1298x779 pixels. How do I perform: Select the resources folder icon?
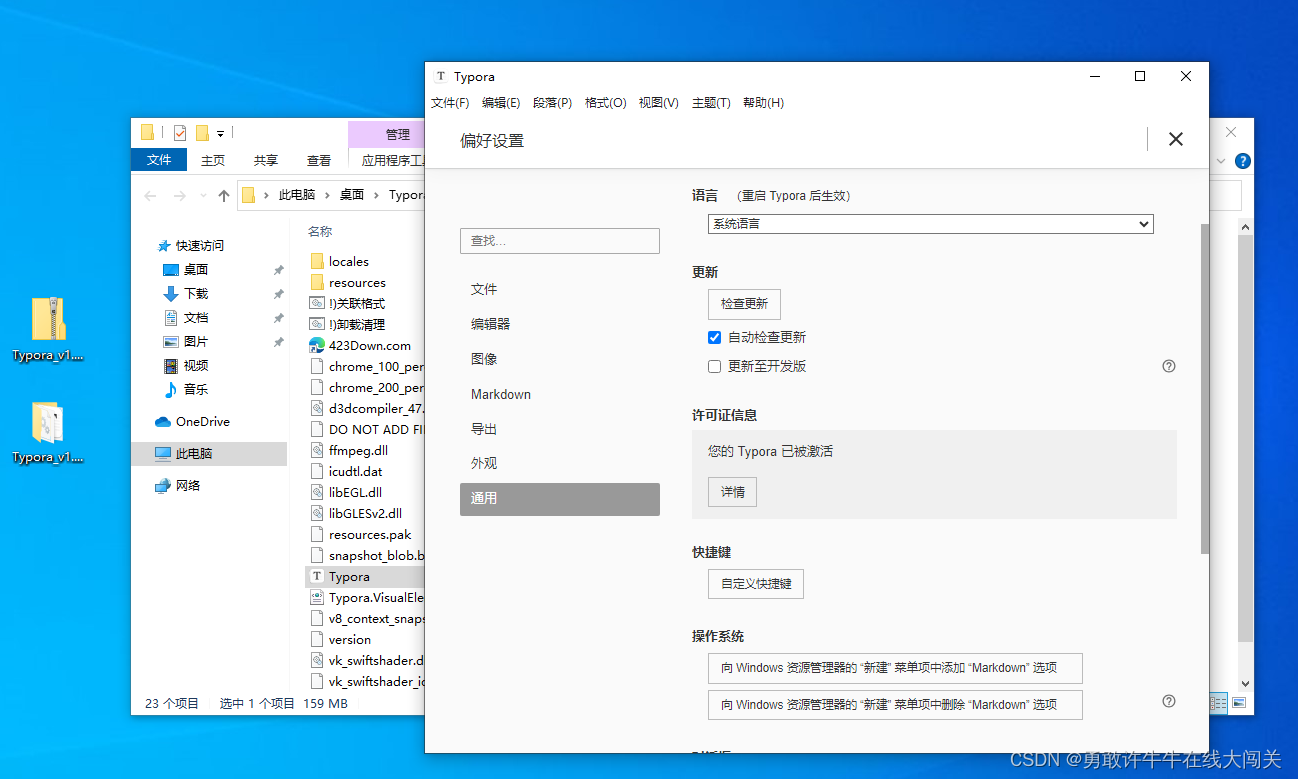point(317,282)
